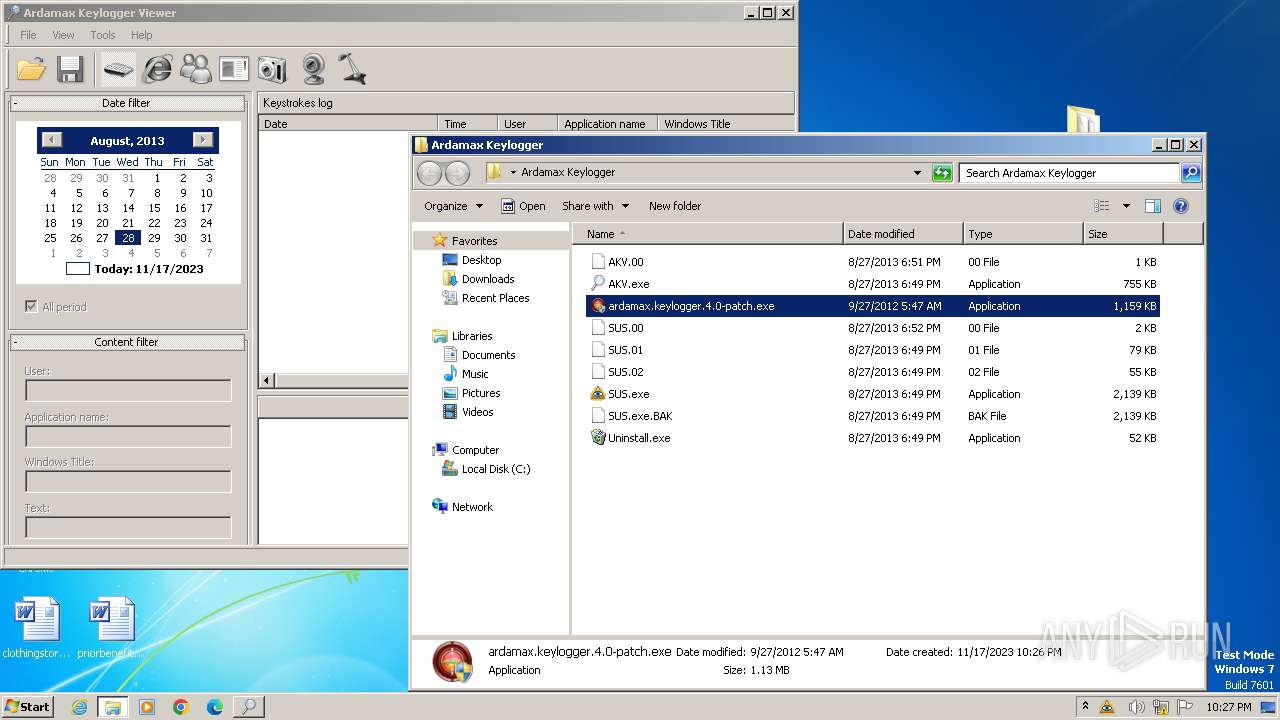Open webcam log toolbar icon
Screen dimensions: 1280x720
pyautogui.click(x=313, y=69)
